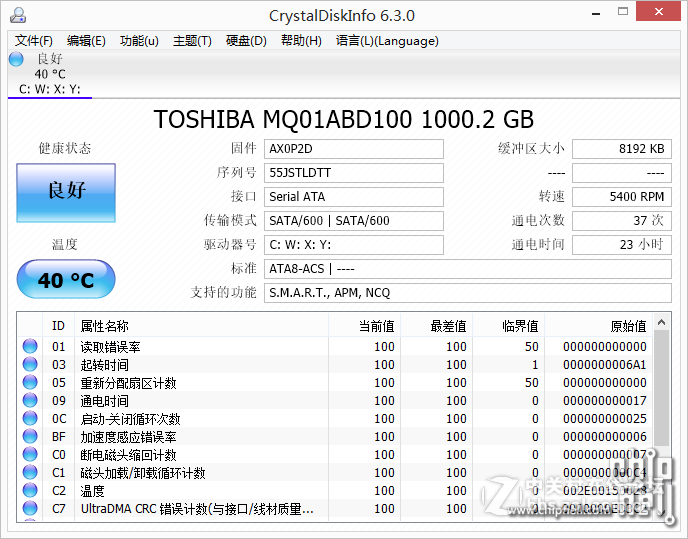Image resolution: width=688 pixels, height=539 pixels.
Task: Click the CrystalDiskInfo app icon in title bar
Action: pos(18,15)
